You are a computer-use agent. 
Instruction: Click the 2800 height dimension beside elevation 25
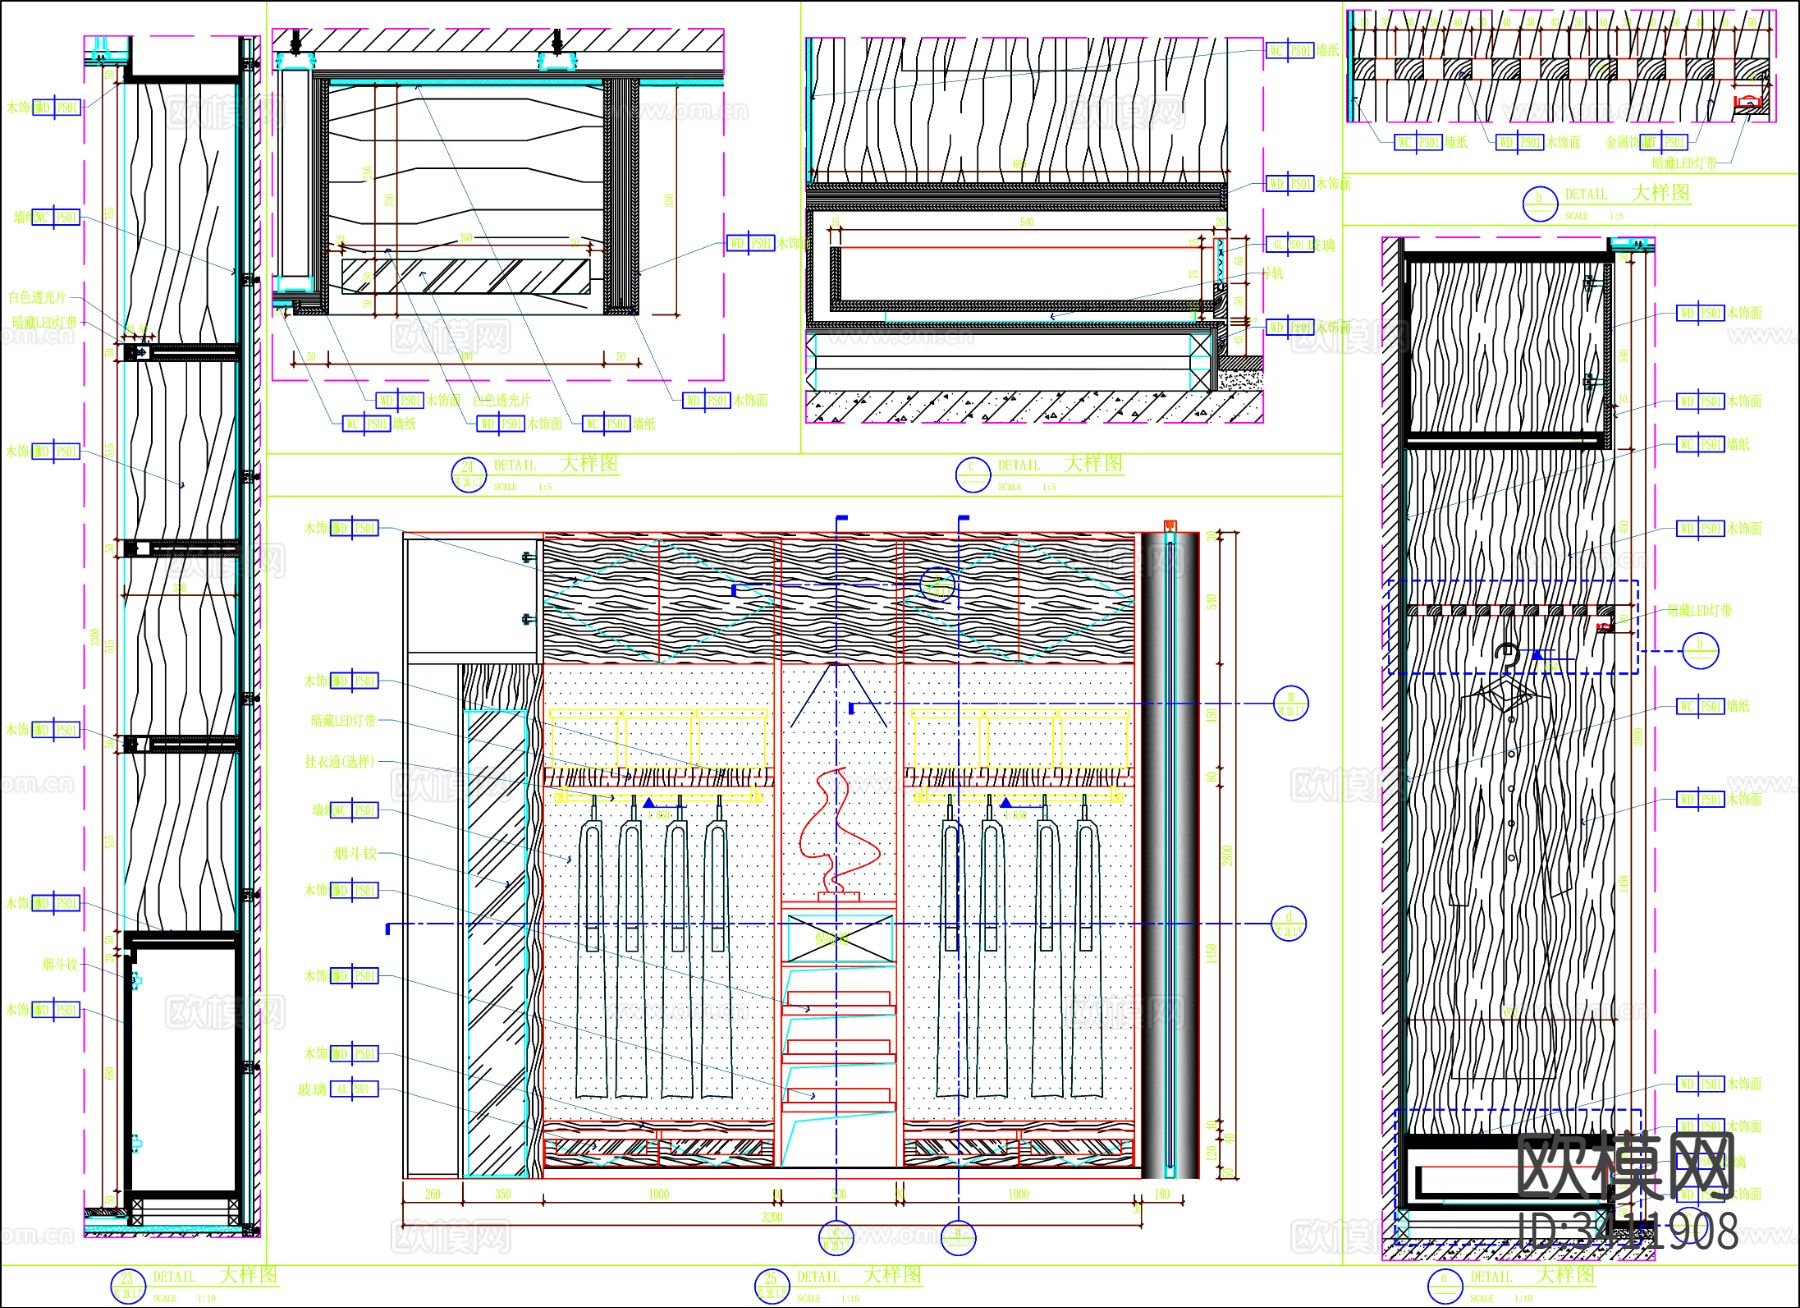(x=1227, y=855)
